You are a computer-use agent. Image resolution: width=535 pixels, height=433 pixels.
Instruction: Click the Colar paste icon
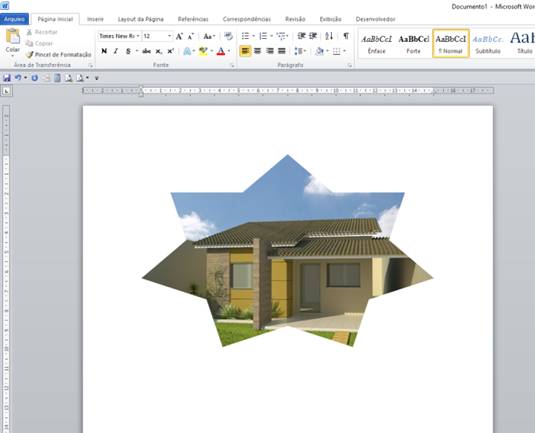(13, 37)
